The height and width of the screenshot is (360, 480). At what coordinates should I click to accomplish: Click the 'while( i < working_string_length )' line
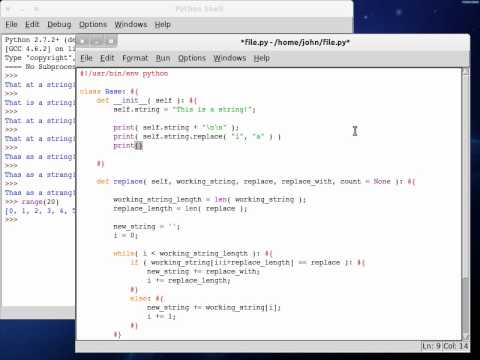[193, 253]
